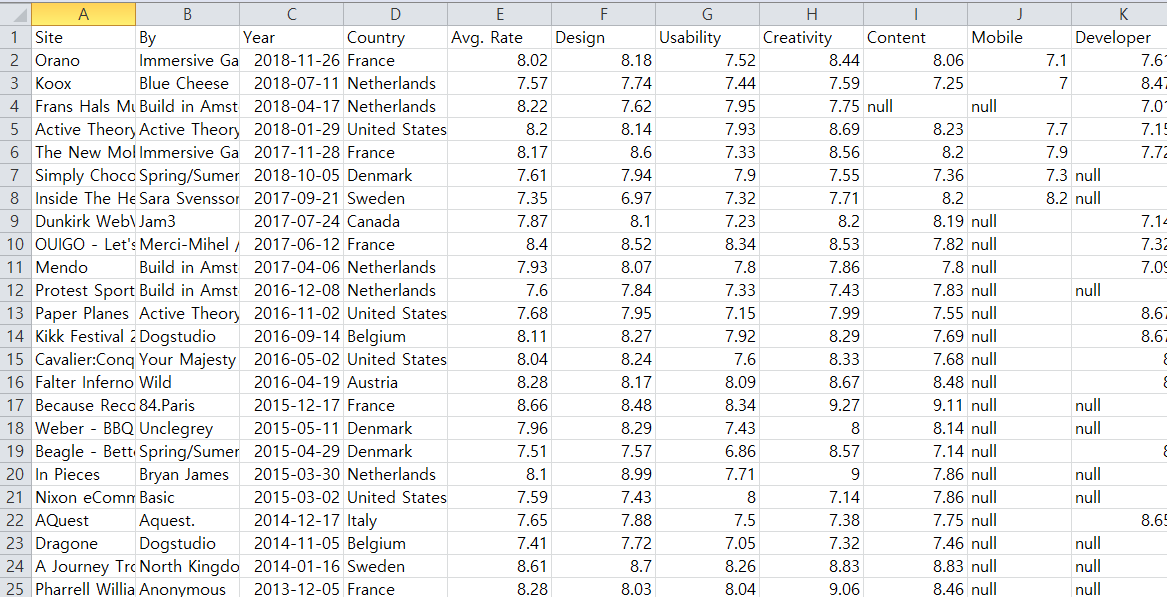1167x597 pixels.
Task: Select row 22 header number
Action: click(x=16, y=520)
